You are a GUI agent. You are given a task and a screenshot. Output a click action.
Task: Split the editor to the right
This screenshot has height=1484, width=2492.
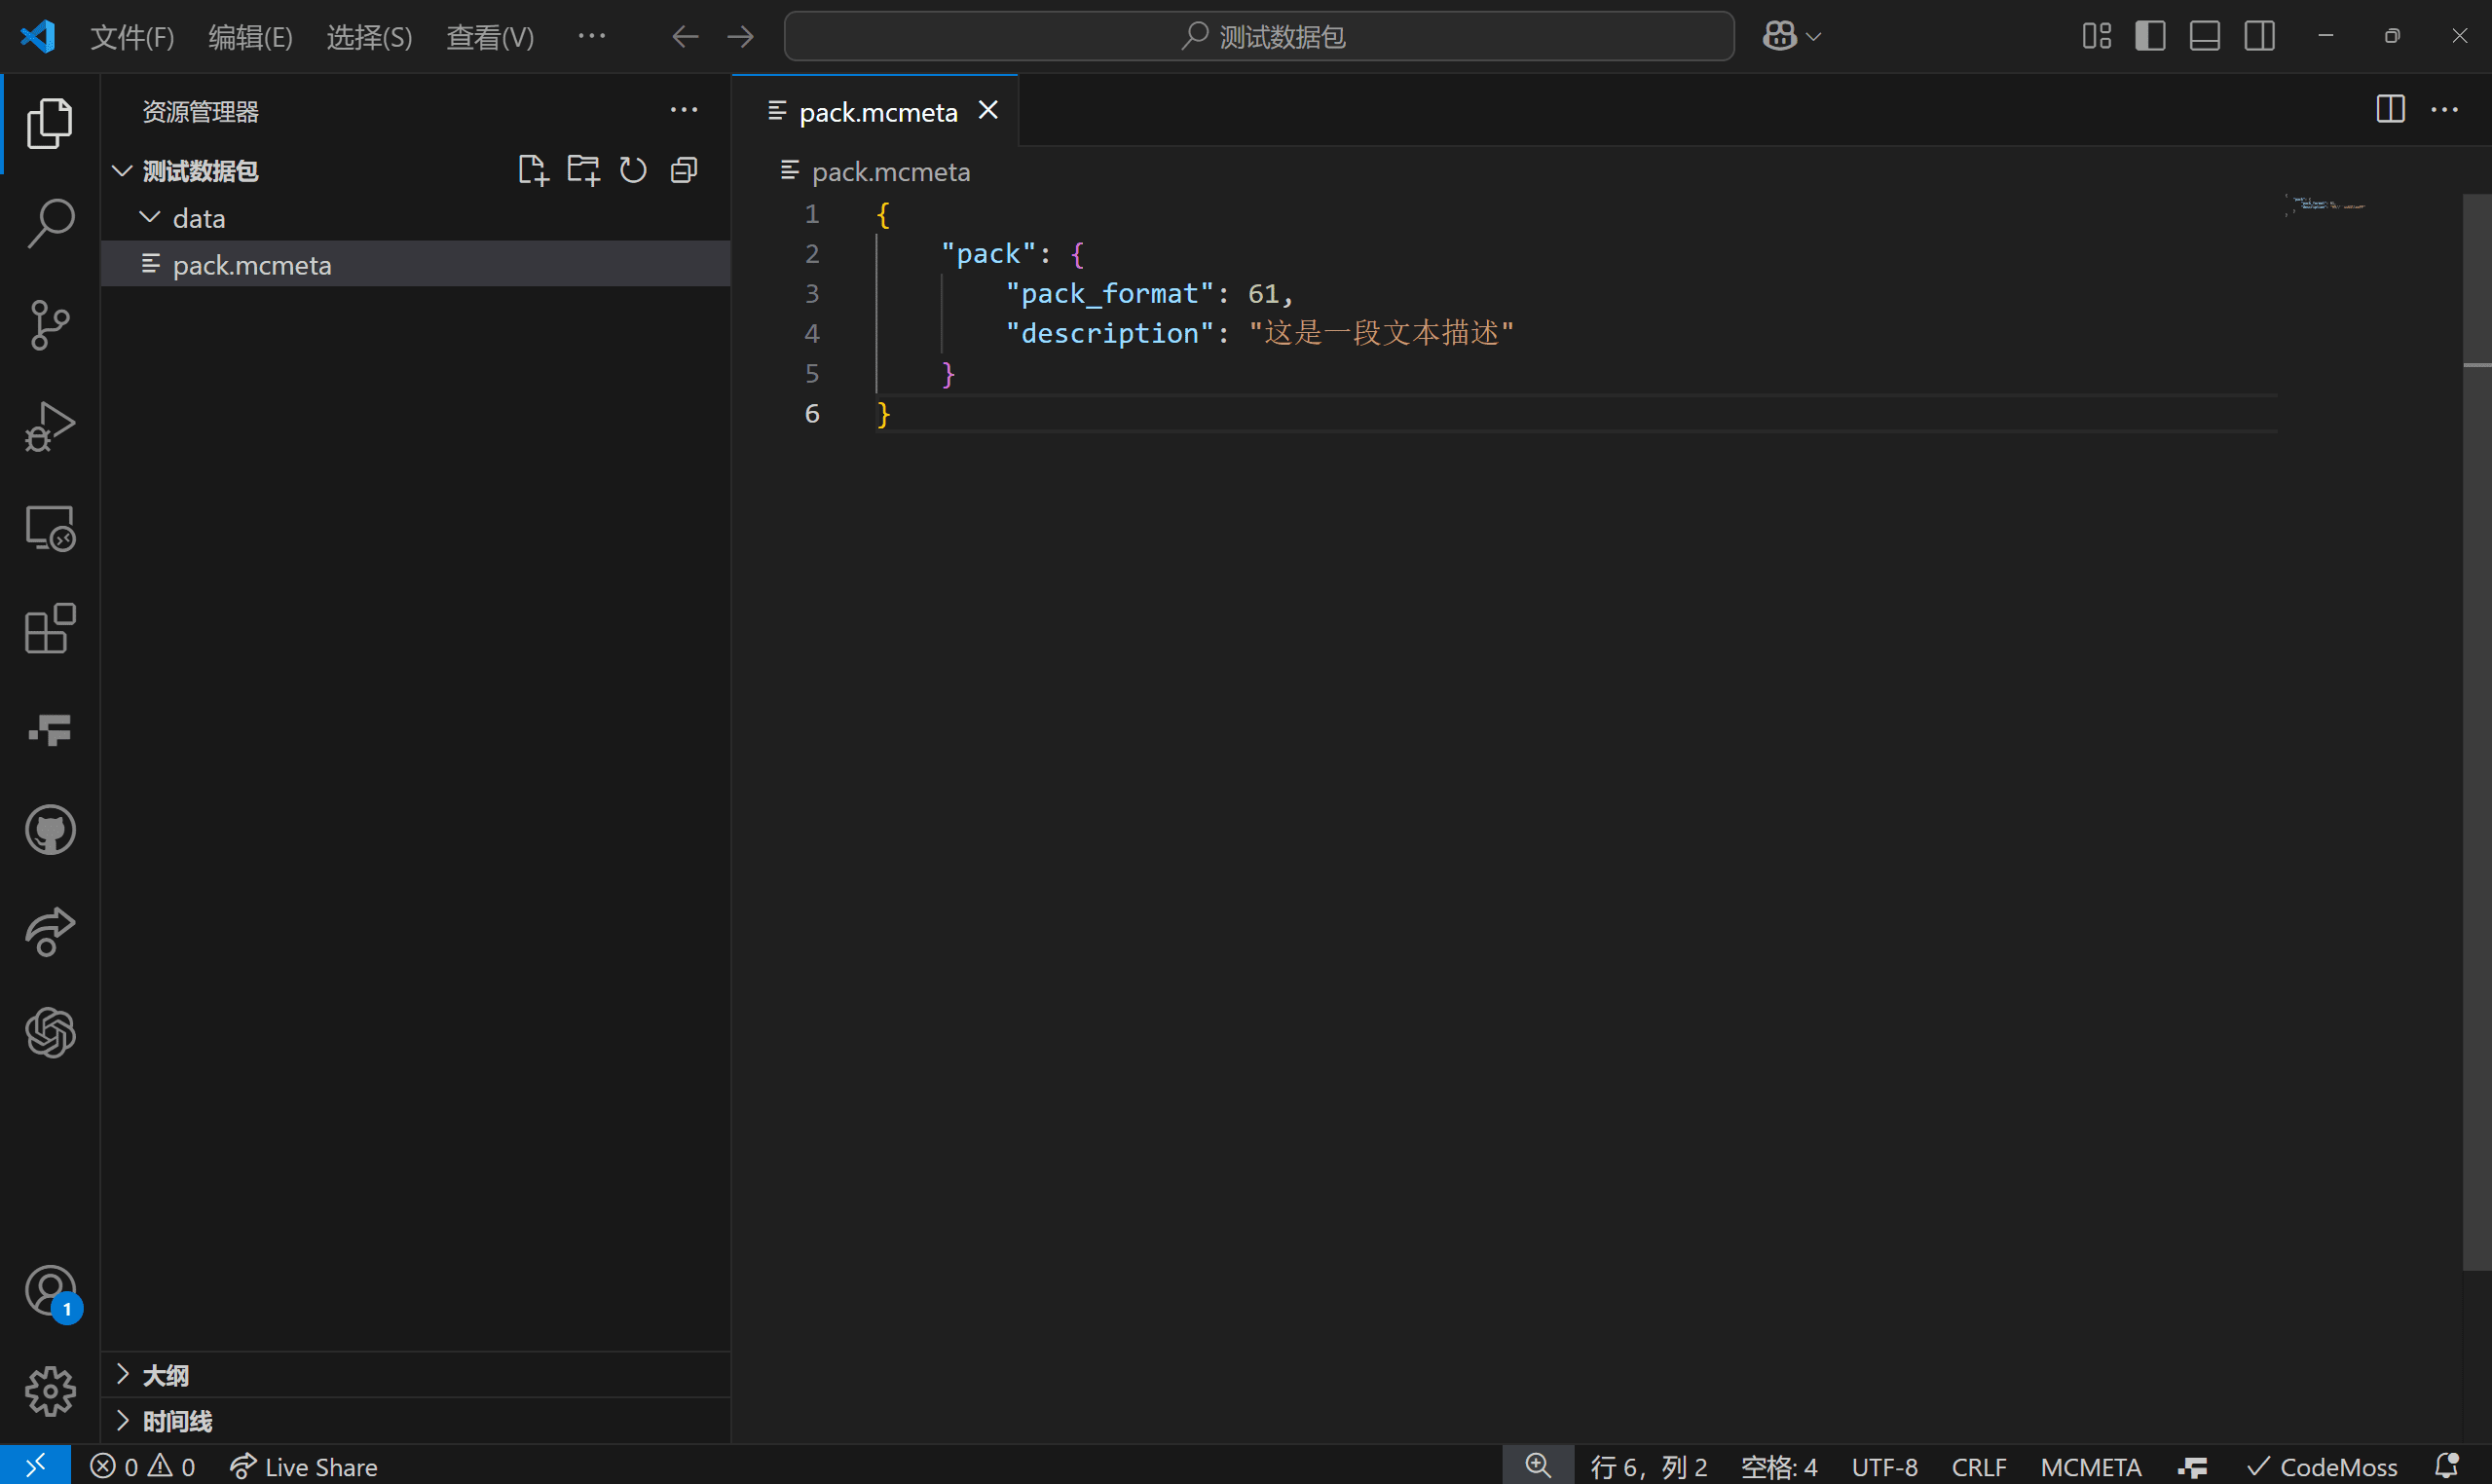click(2390, 109)
